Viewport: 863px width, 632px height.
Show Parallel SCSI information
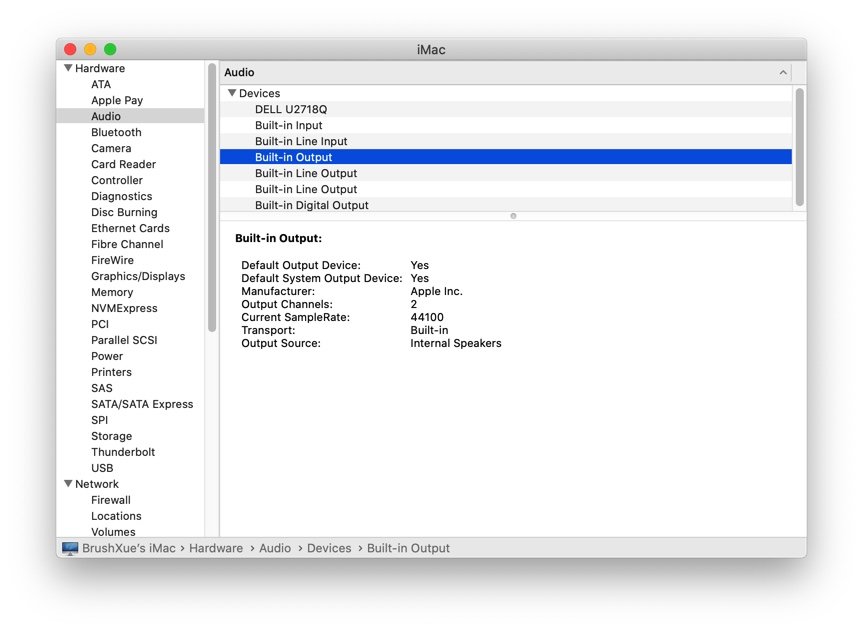click(x=124, y=340)
